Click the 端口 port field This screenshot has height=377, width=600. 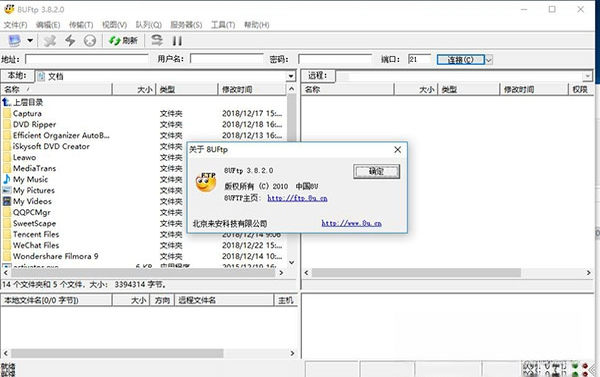click(419, 59)
